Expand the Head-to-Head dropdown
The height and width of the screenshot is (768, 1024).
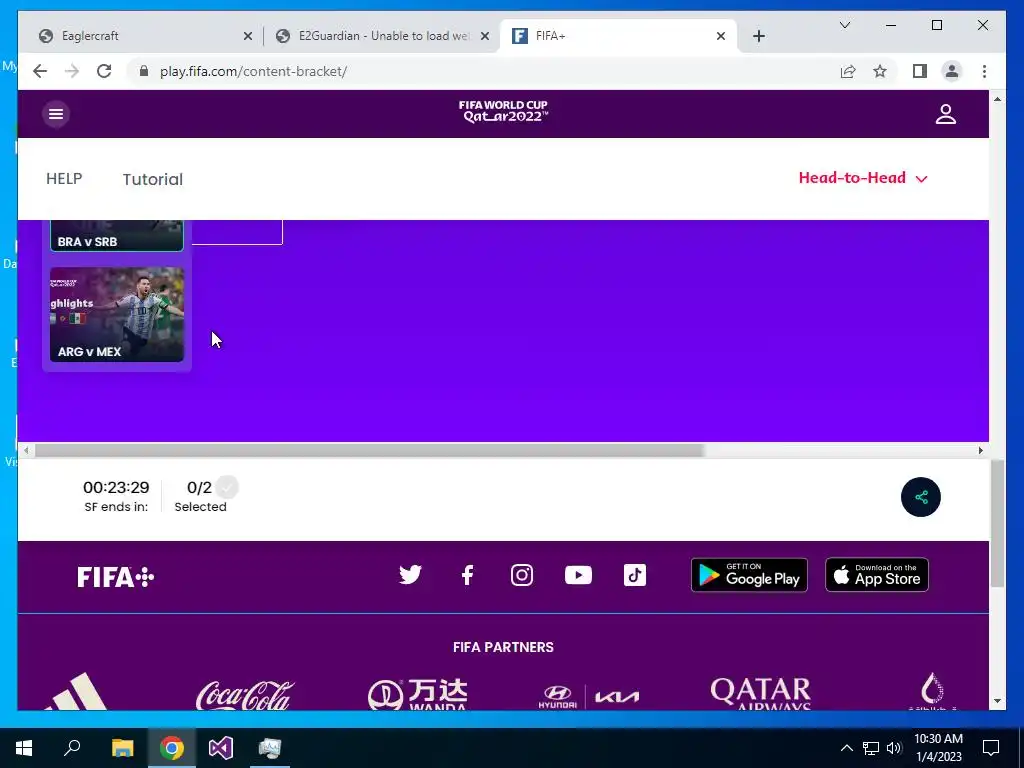(863, 178)
